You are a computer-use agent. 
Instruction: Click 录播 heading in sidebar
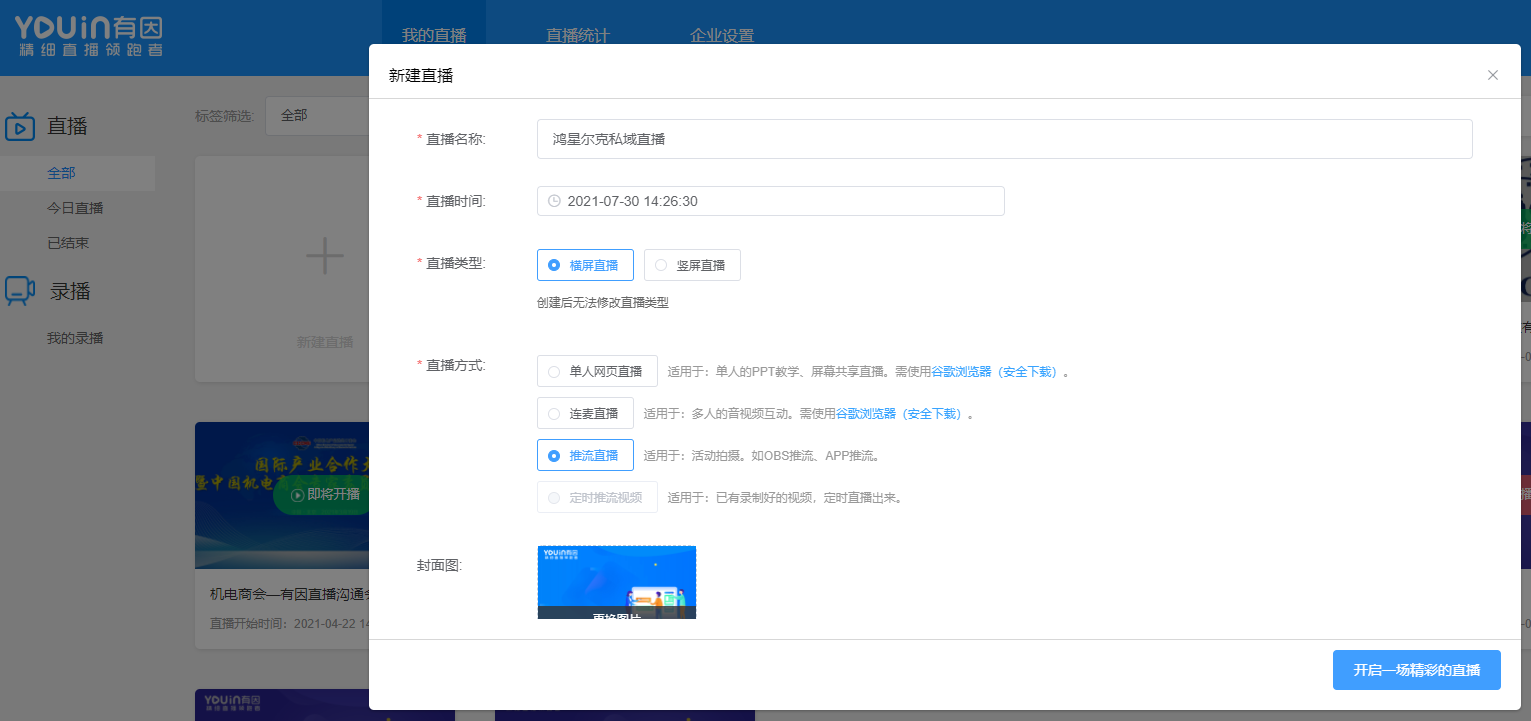(x=71, y=291)
